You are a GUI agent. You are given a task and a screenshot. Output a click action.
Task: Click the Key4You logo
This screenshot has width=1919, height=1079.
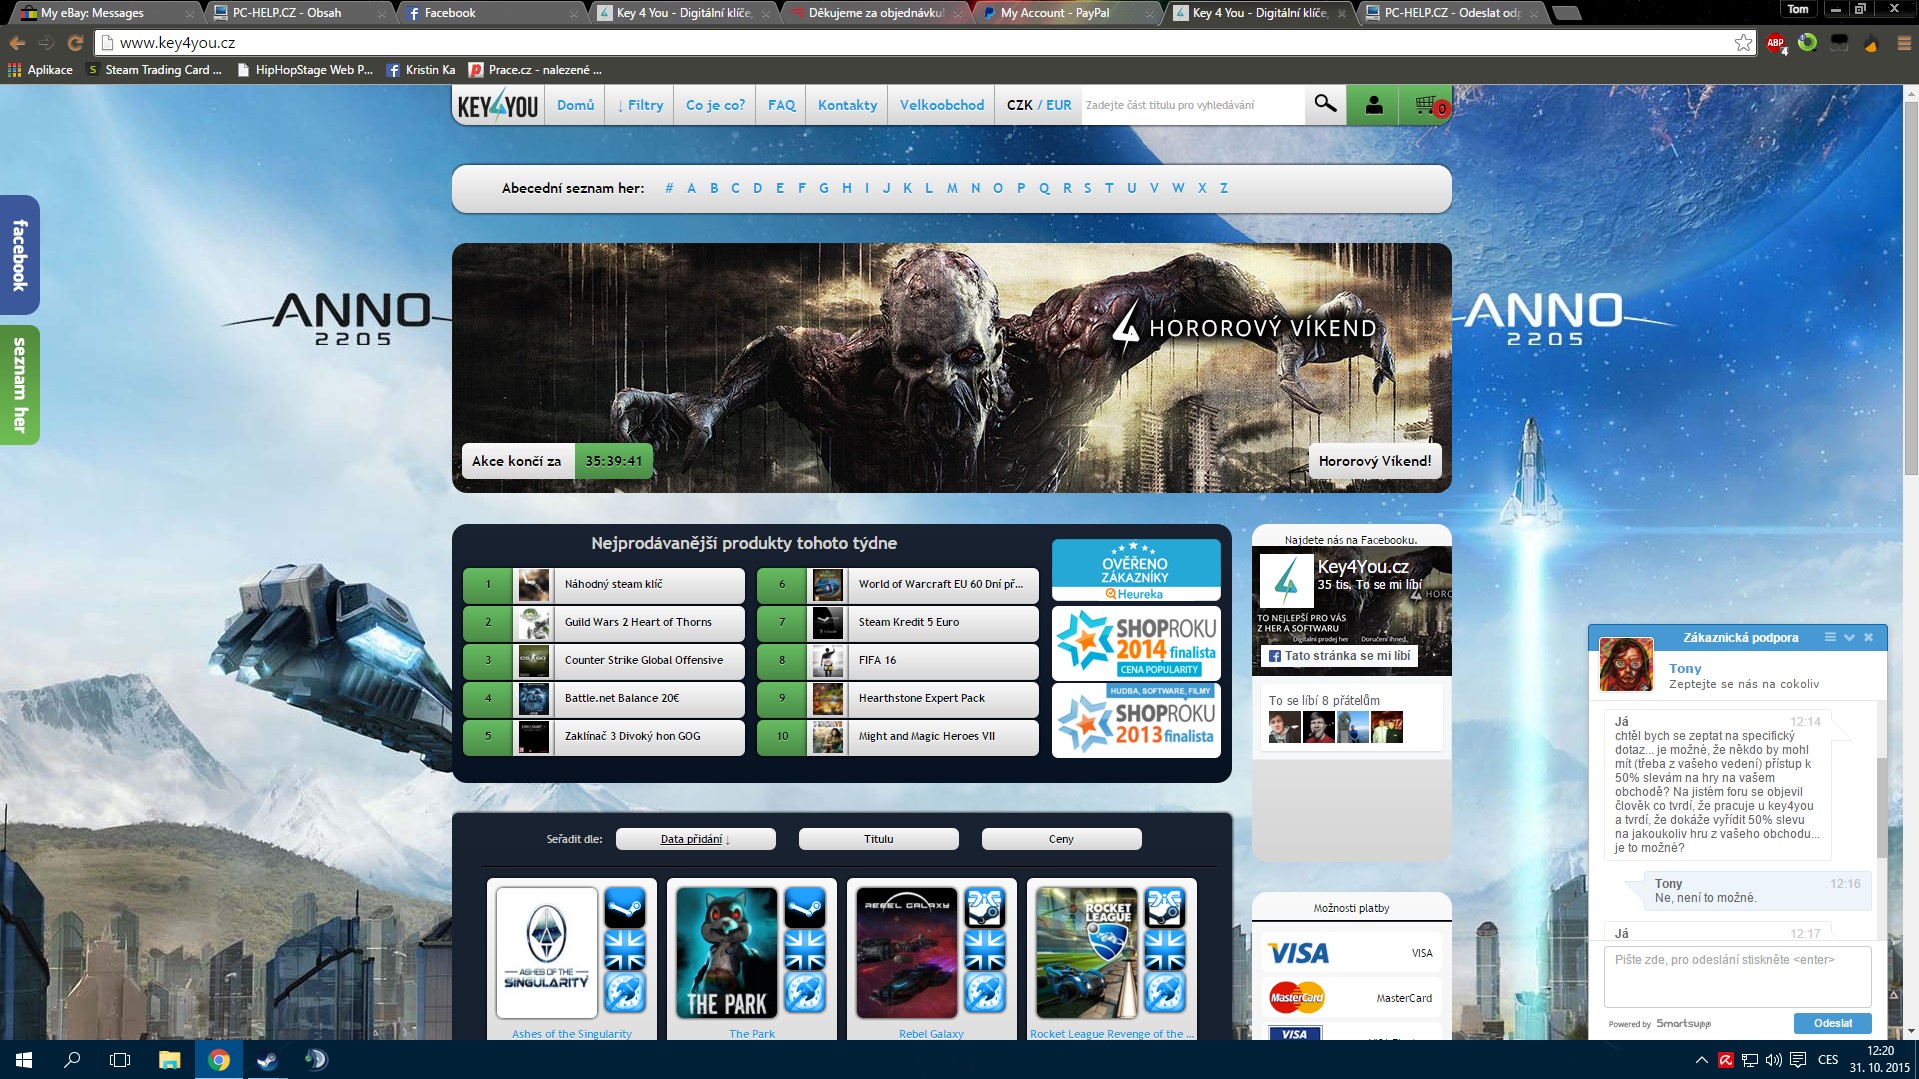click(498, 105)
